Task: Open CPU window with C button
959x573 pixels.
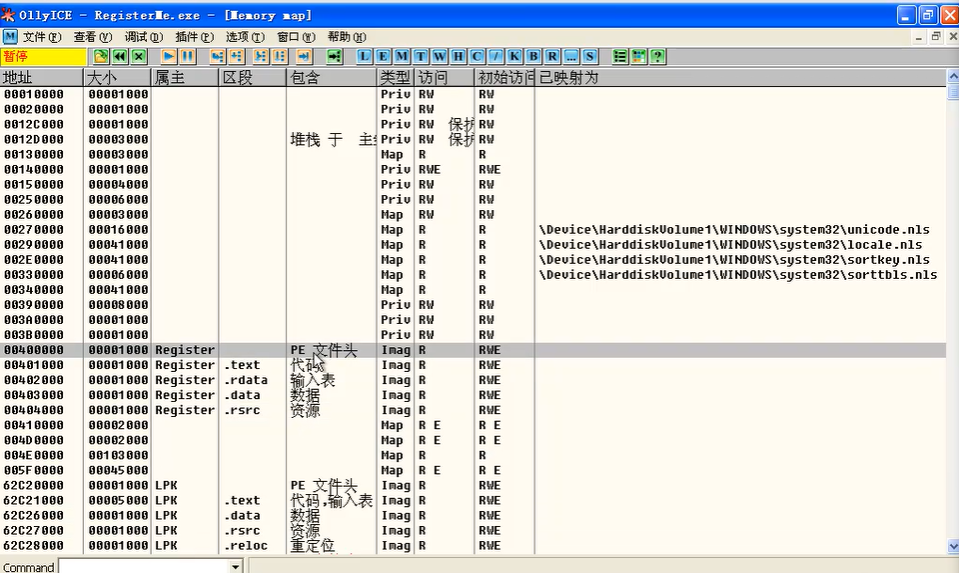Action: 477,57
